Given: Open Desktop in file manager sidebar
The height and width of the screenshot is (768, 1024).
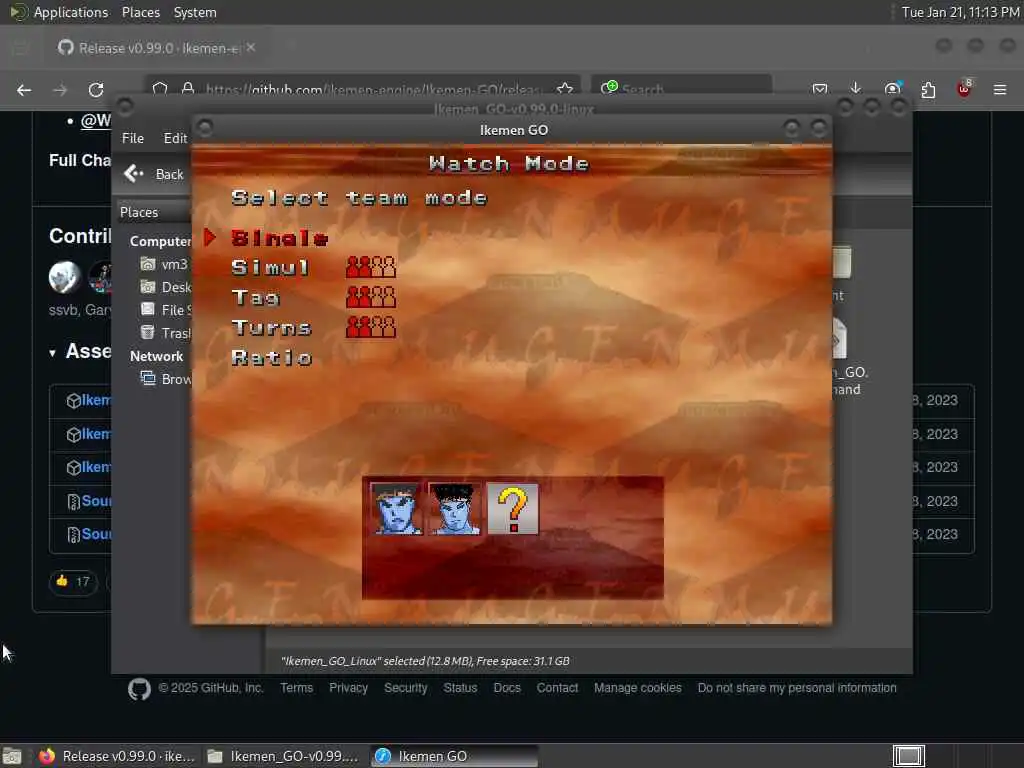Looking at the screenshot, I should [x=166, y=287].
